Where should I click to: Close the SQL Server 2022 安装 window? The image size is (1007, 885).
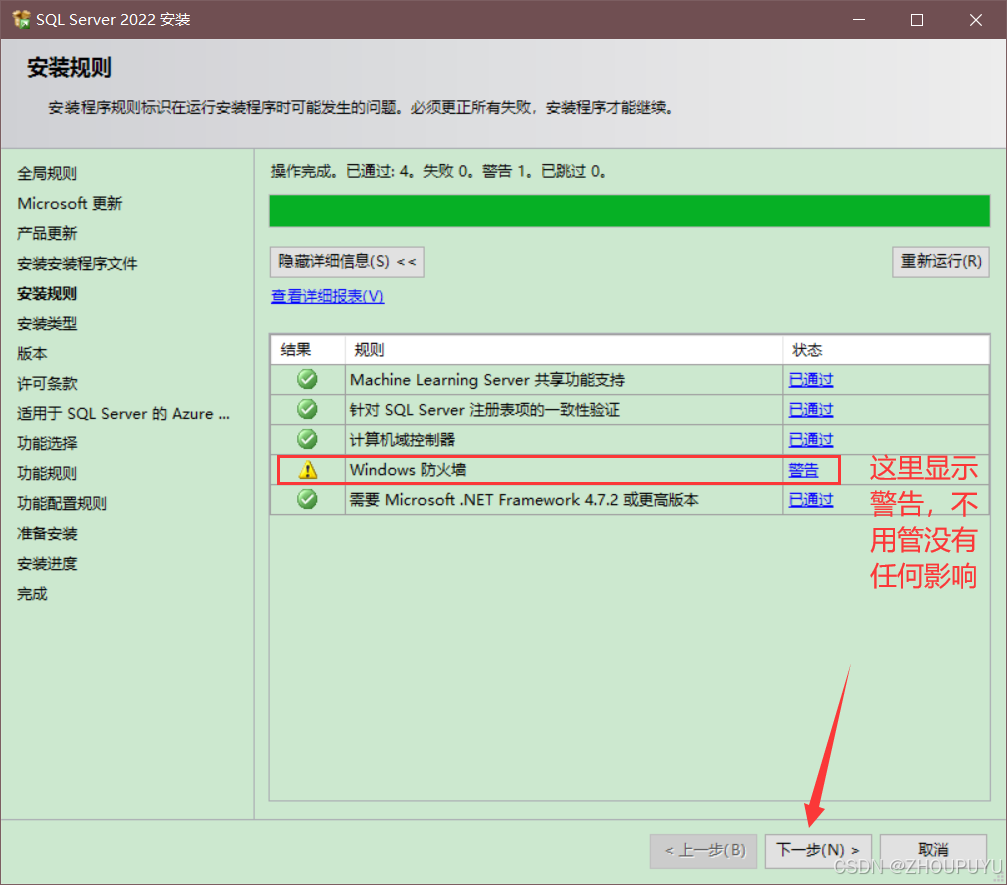click(x=976, y=20)
